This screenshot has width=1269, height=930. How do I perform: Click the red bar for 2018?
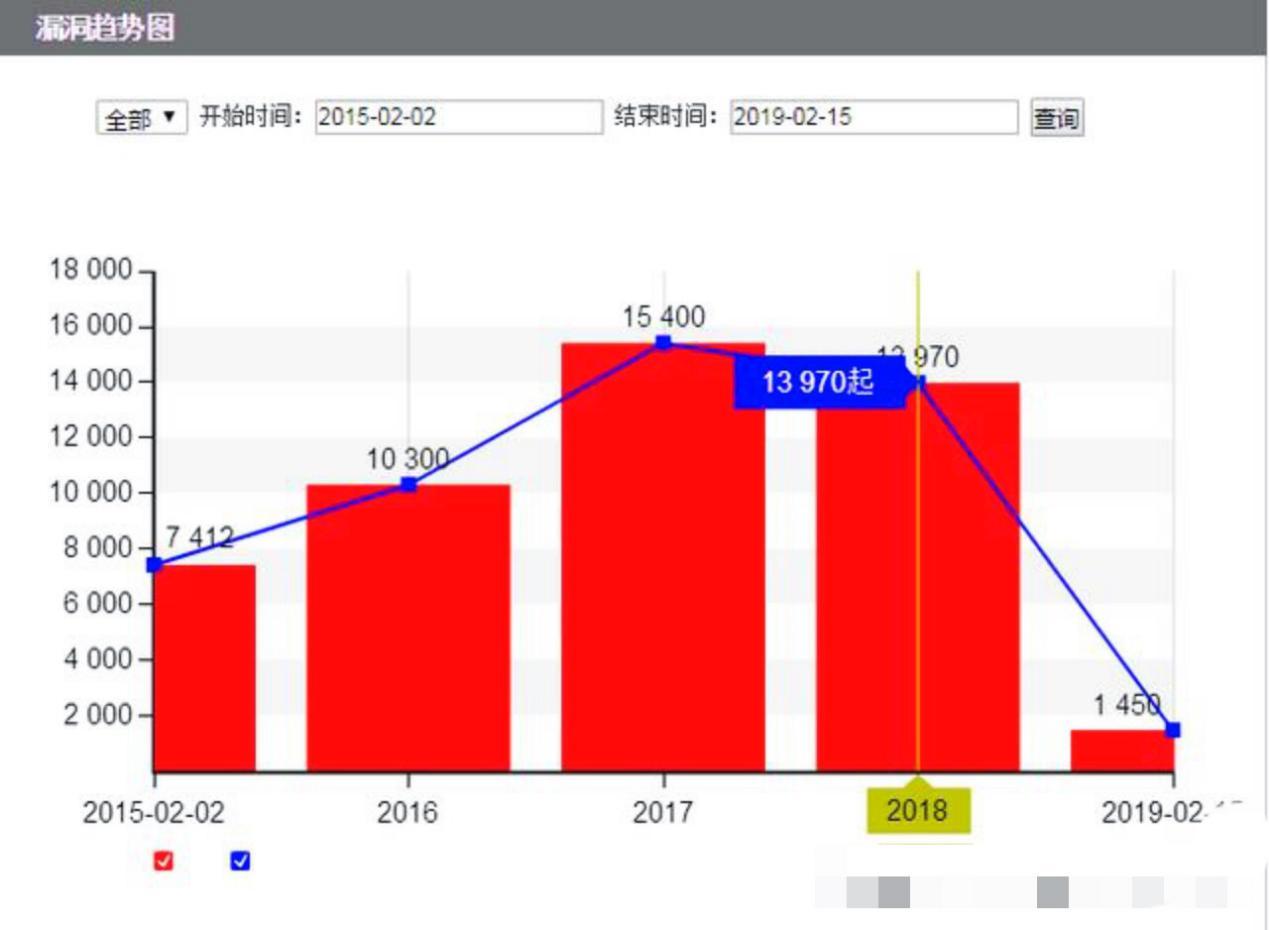point(917,576)
